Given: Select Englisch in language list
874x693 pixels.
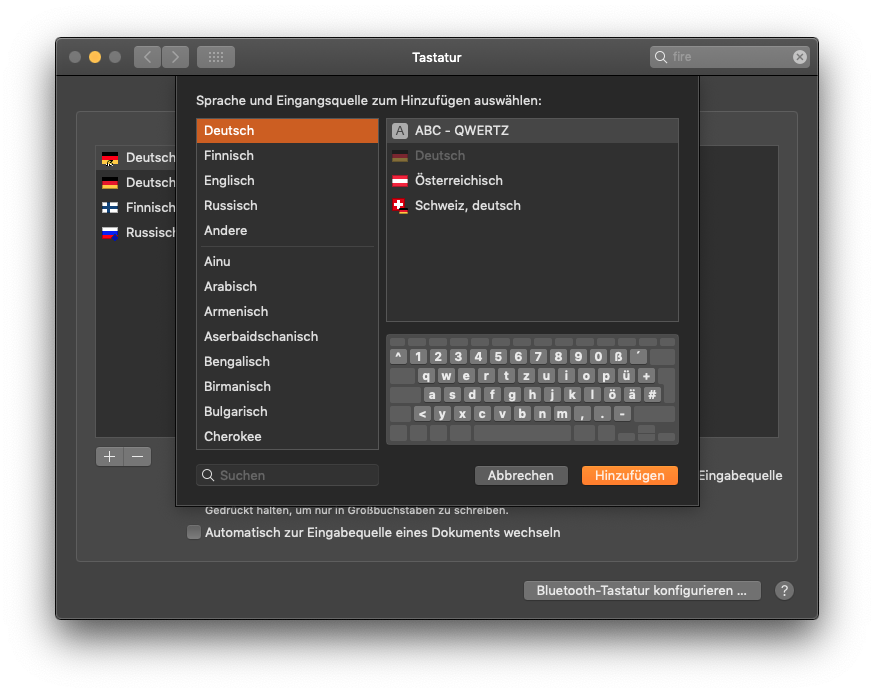Looking at the screenshot, I should (229, 181).
